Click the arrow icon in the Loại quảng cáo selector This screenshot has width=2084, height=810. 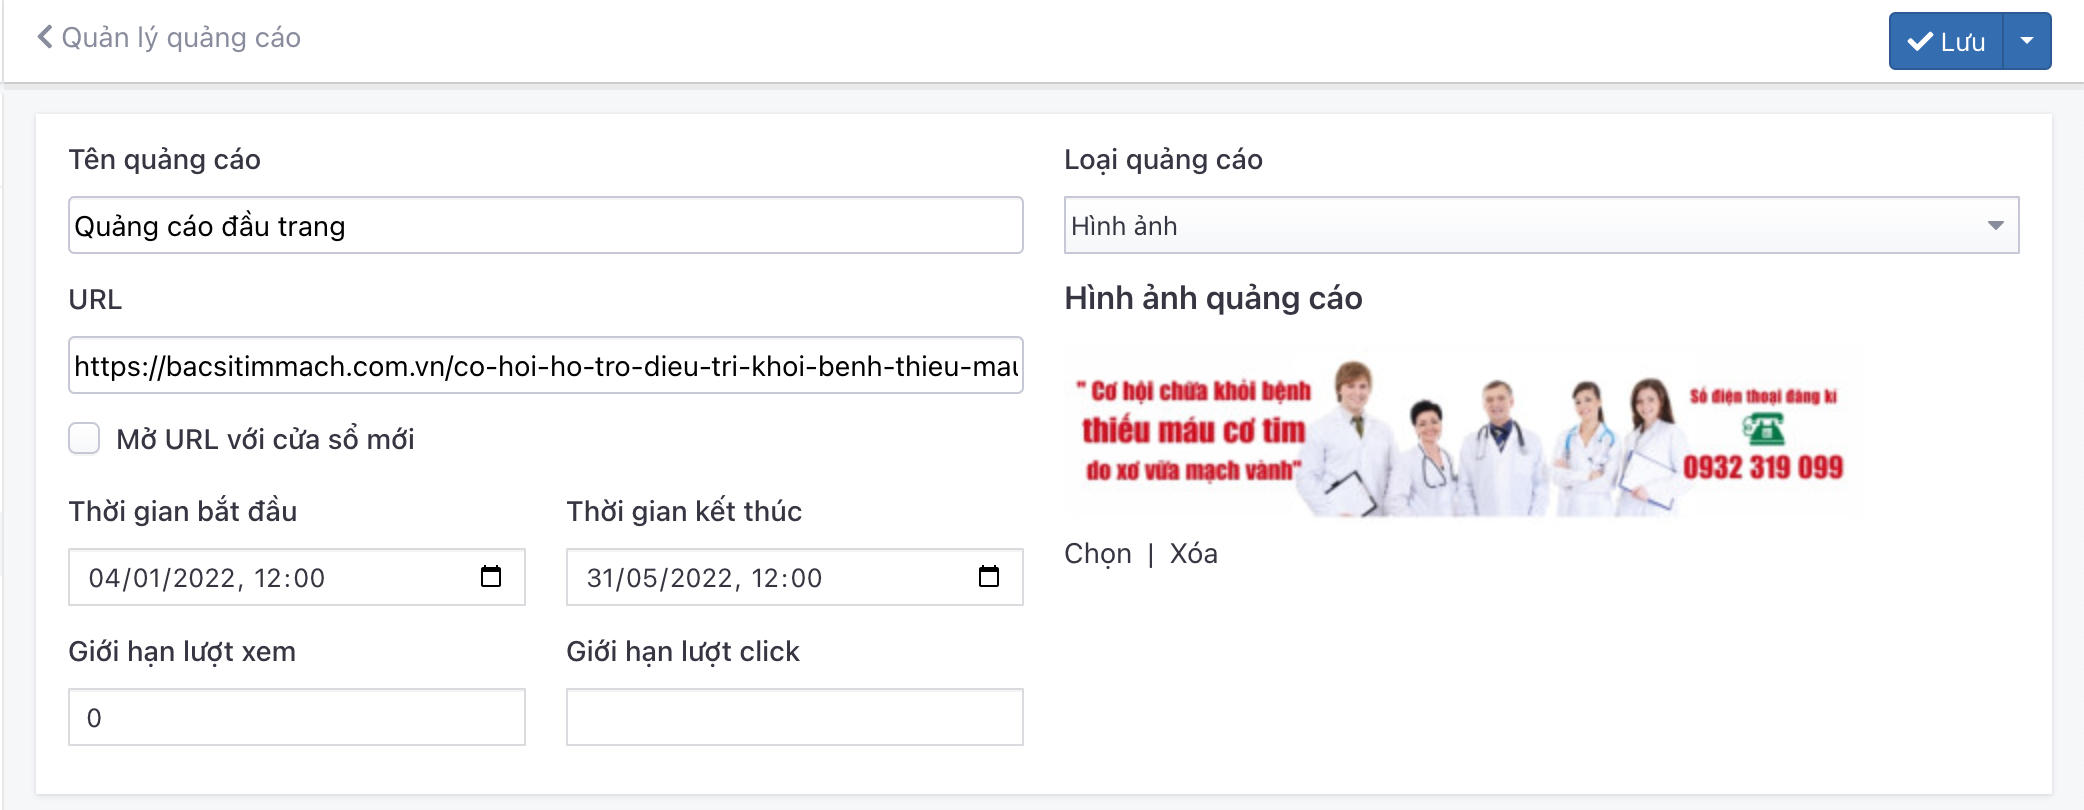point(1996,225)
